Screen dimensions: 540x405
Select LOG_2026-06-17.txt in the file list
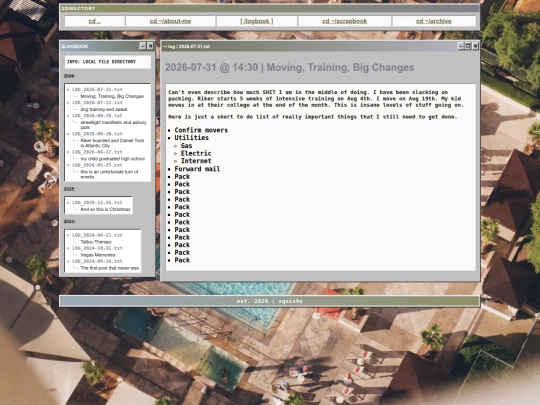[x=97, y=152]
